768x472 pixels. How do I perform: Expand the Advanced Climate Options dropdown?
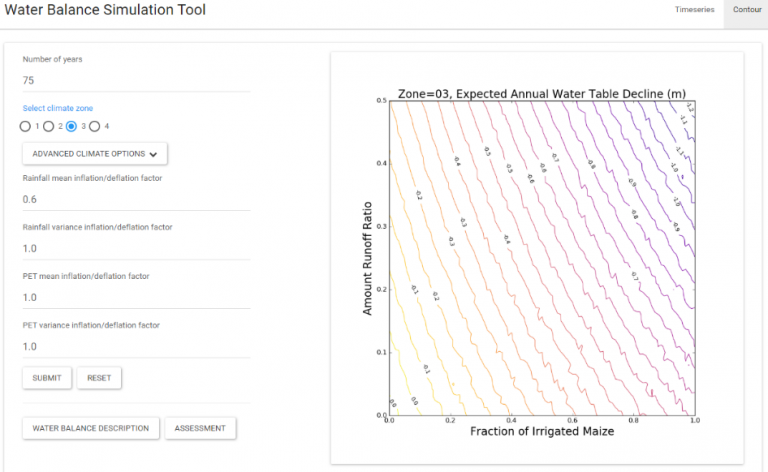(94, 154)
